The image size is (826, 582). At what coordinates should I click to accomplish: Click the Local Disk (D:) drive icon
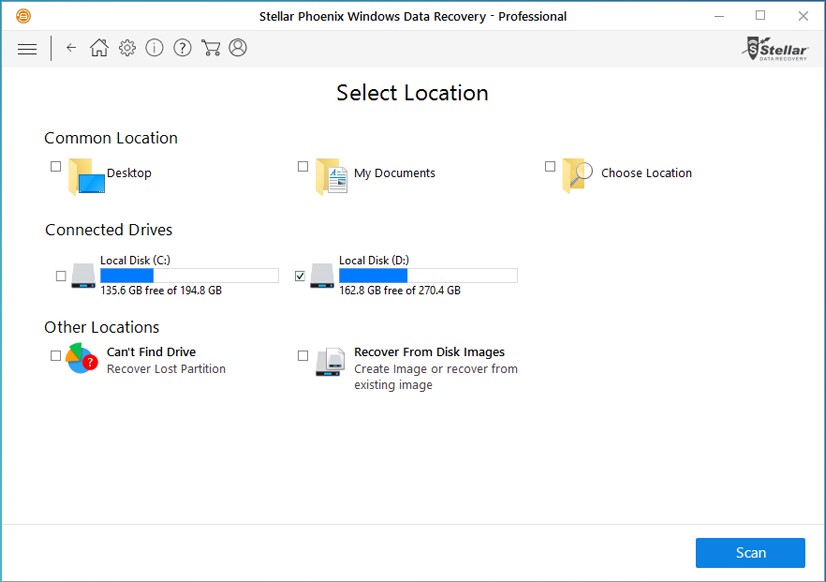322,275
